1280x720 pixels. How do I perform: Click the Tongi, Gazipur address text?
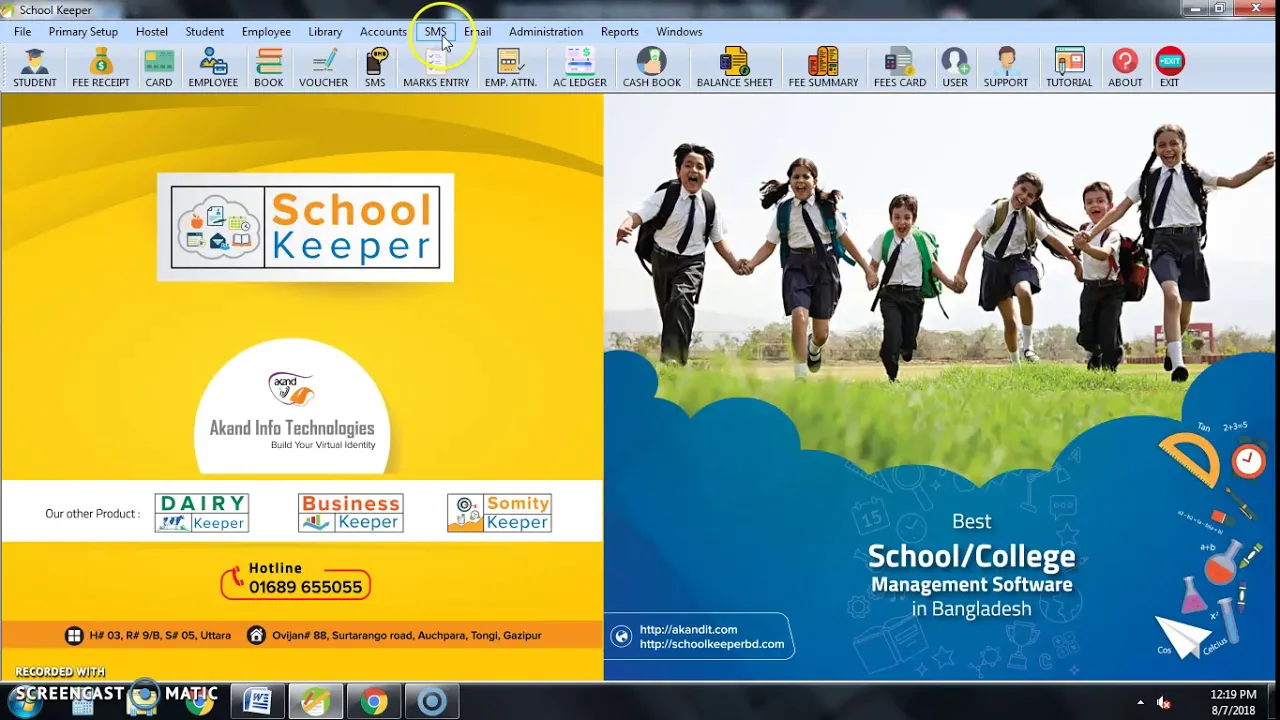pyautogui.click(x=407, y=635)
